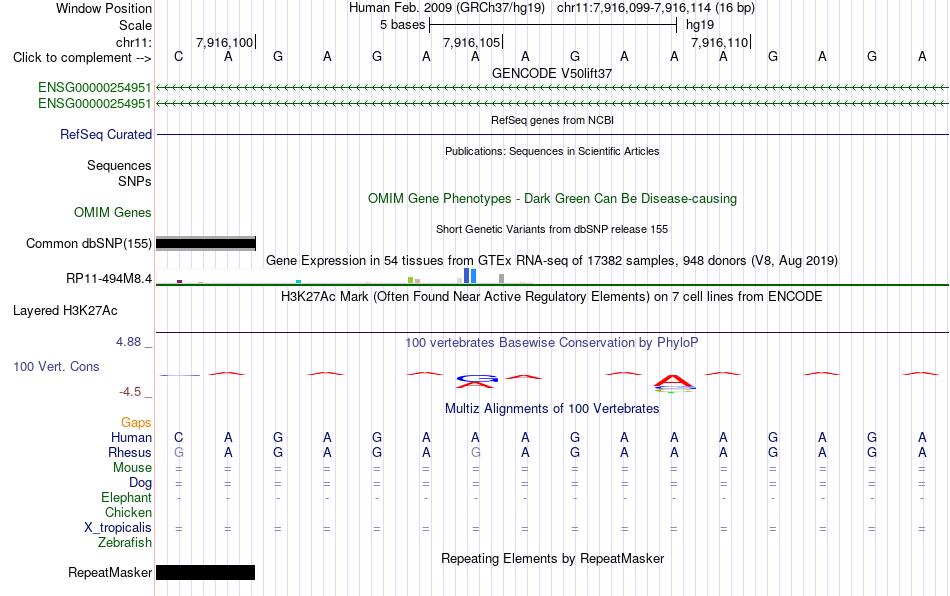The image size is (950, 596).
Task: Click the Layered H3K27Ac track label
Action: (65, 311)
